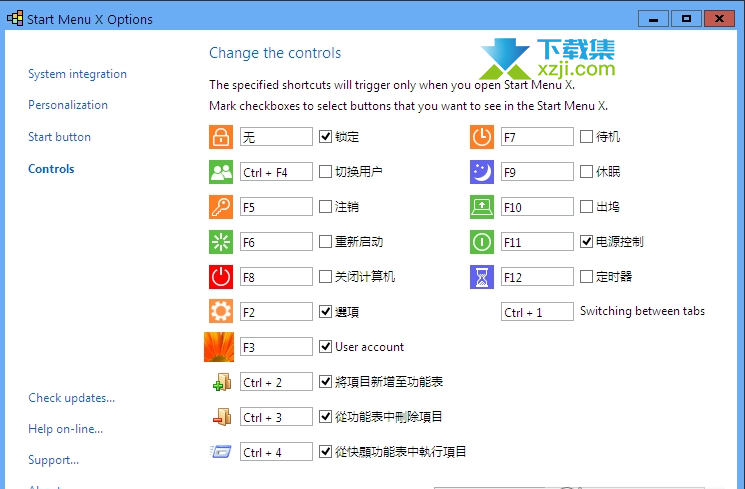Click the flower user account picture
Image resolution: width=745 pixels, height=489 pixels.
coord(219,347)
